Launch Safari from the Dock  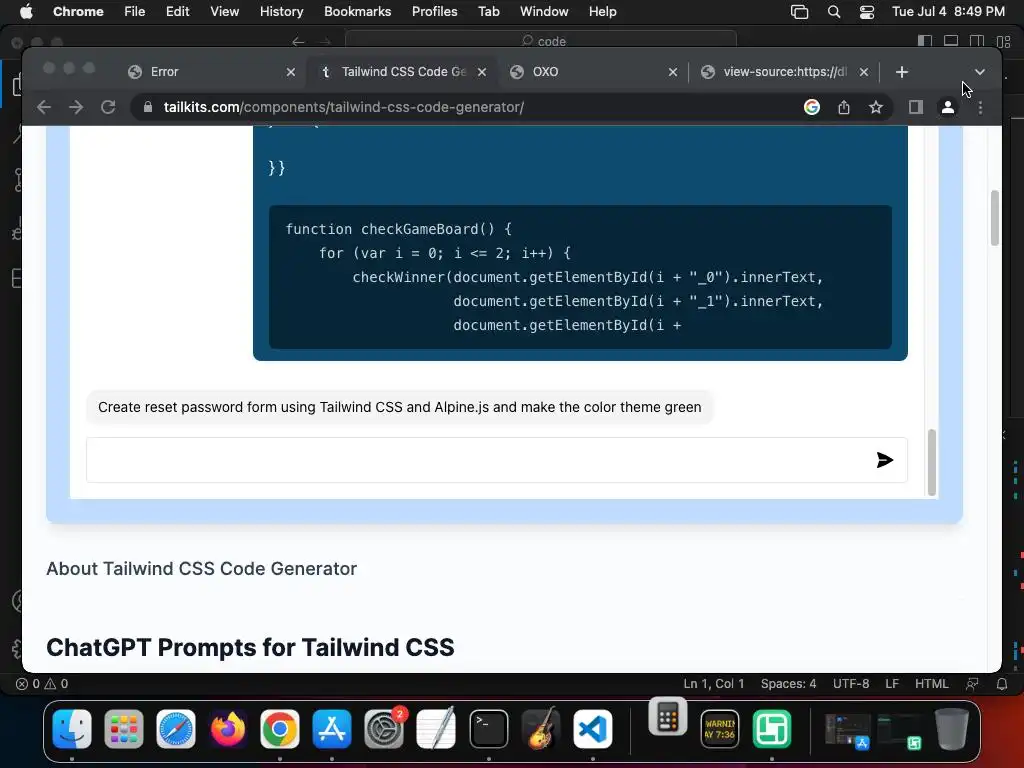coord(176,729)
